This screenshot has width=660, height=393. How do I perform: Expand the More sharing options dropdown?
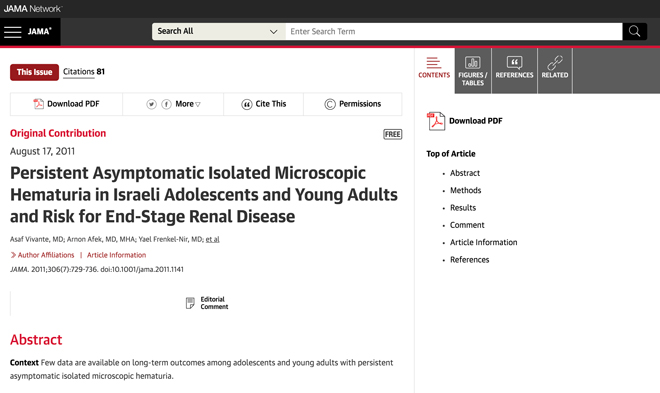[x=188, y=104]
